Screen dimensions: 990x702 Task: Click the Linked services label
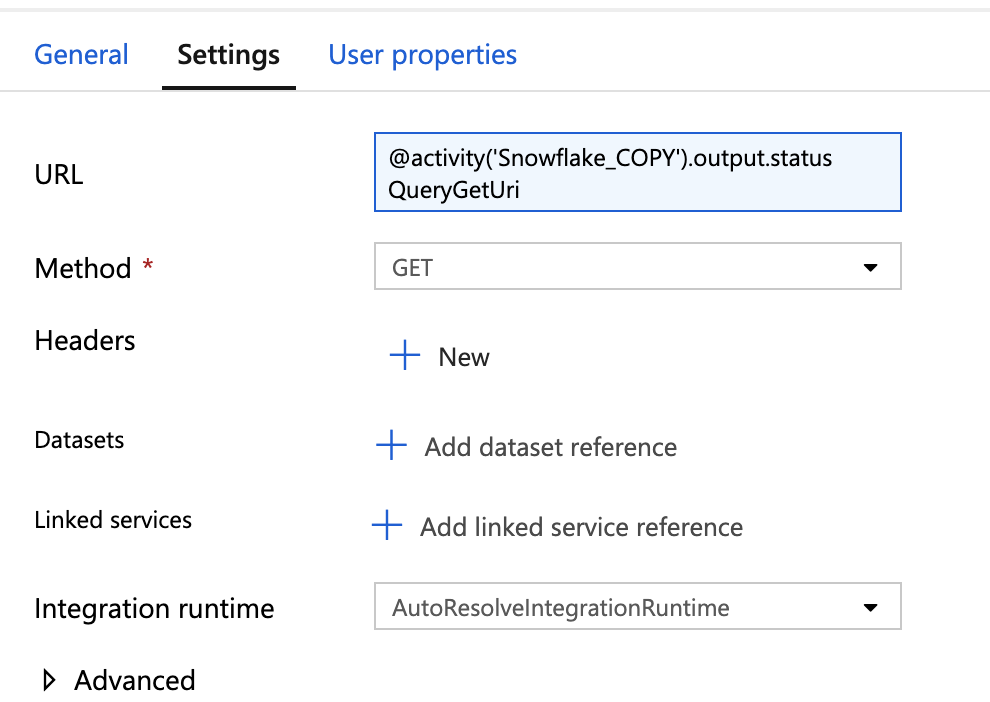(x=113, y=520)
